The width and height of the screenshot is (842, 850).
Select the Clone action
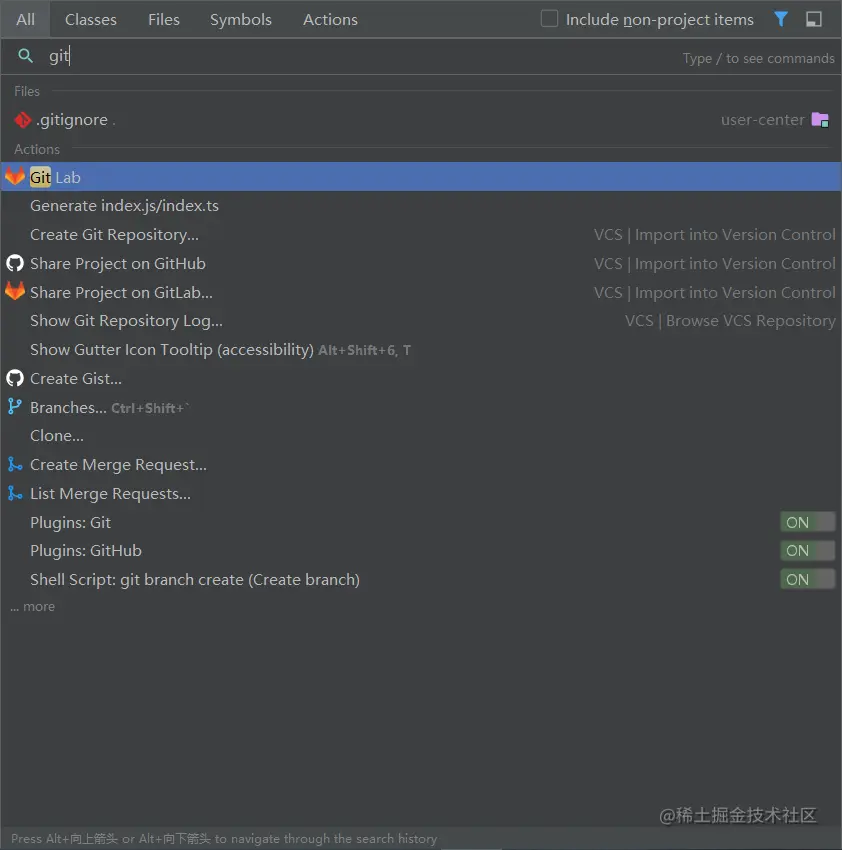pyautogui.click(x=421, y=436)
